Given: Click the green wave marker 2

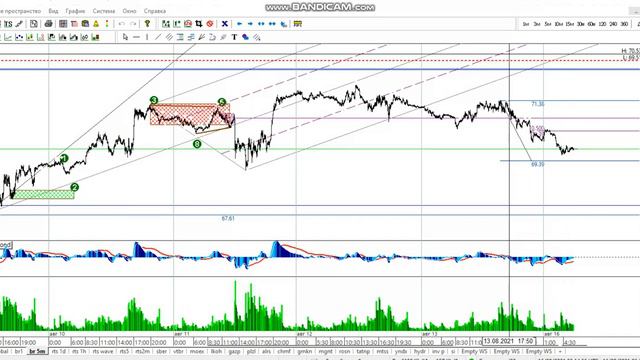Looking at the screenshot, I should click(x=74, y=187).
